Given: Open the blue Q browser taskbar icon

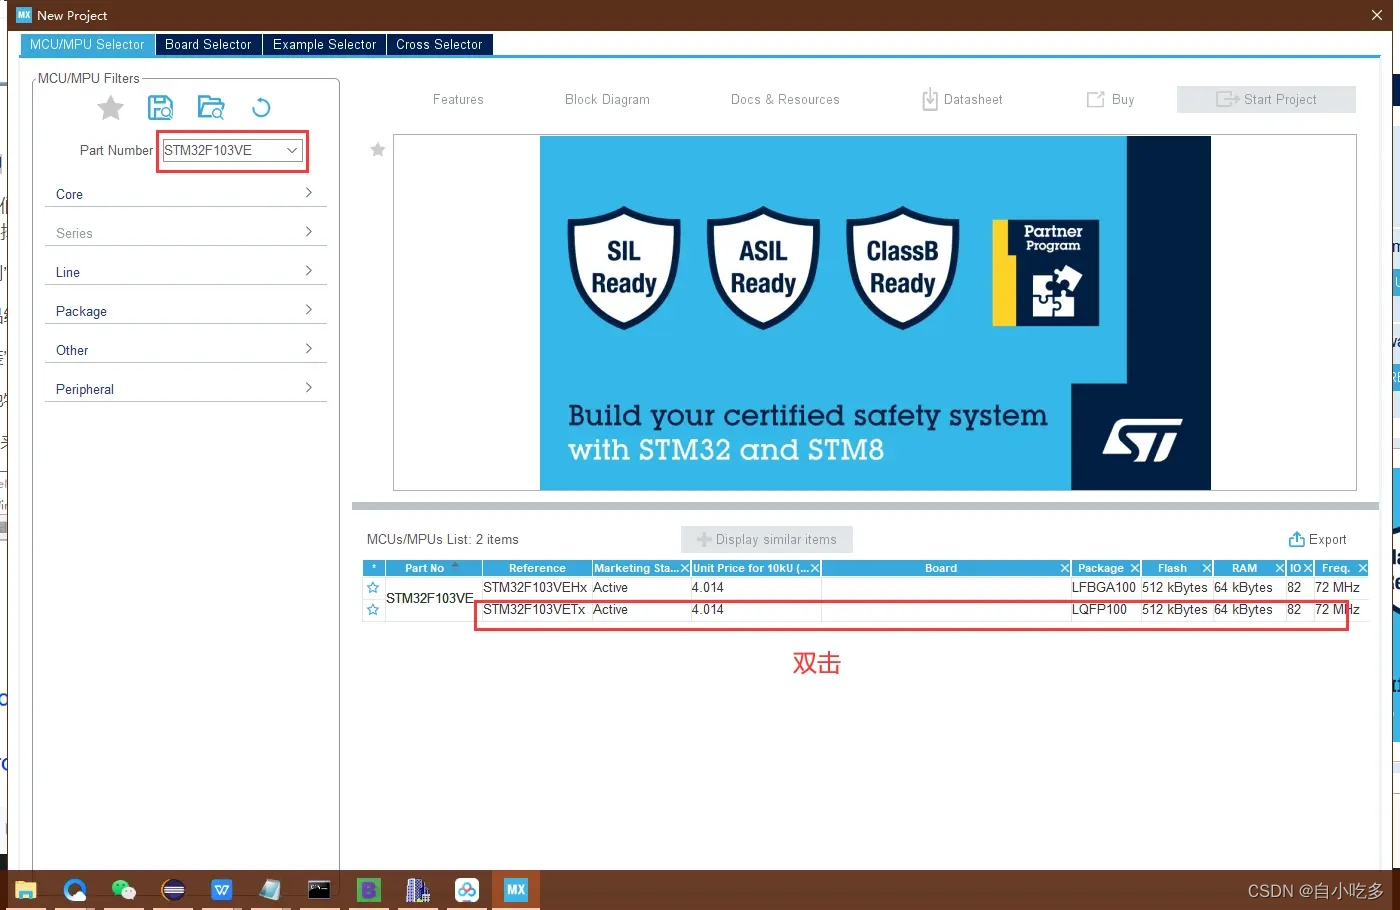Looking at the screenshot, I should coord(75,889).
